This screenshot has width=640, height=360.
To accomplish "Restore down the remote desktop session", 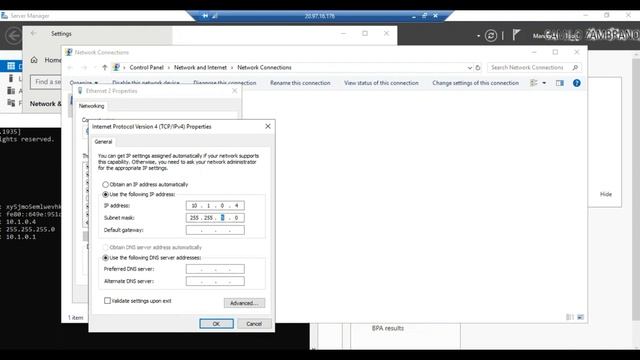I will [424, 16].
